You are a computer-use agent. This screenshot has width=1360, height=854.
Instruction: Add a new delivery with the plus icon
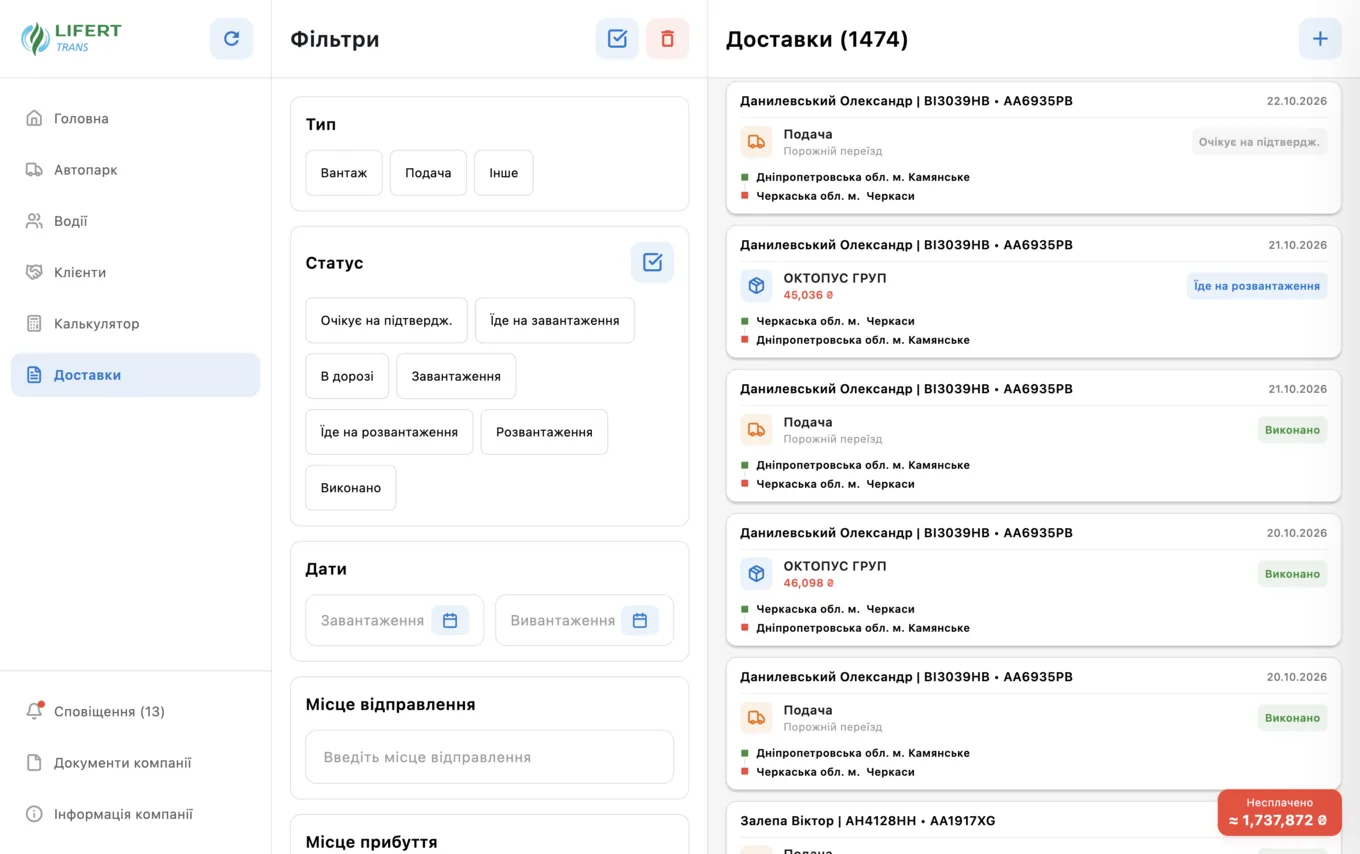[1320, 39]
